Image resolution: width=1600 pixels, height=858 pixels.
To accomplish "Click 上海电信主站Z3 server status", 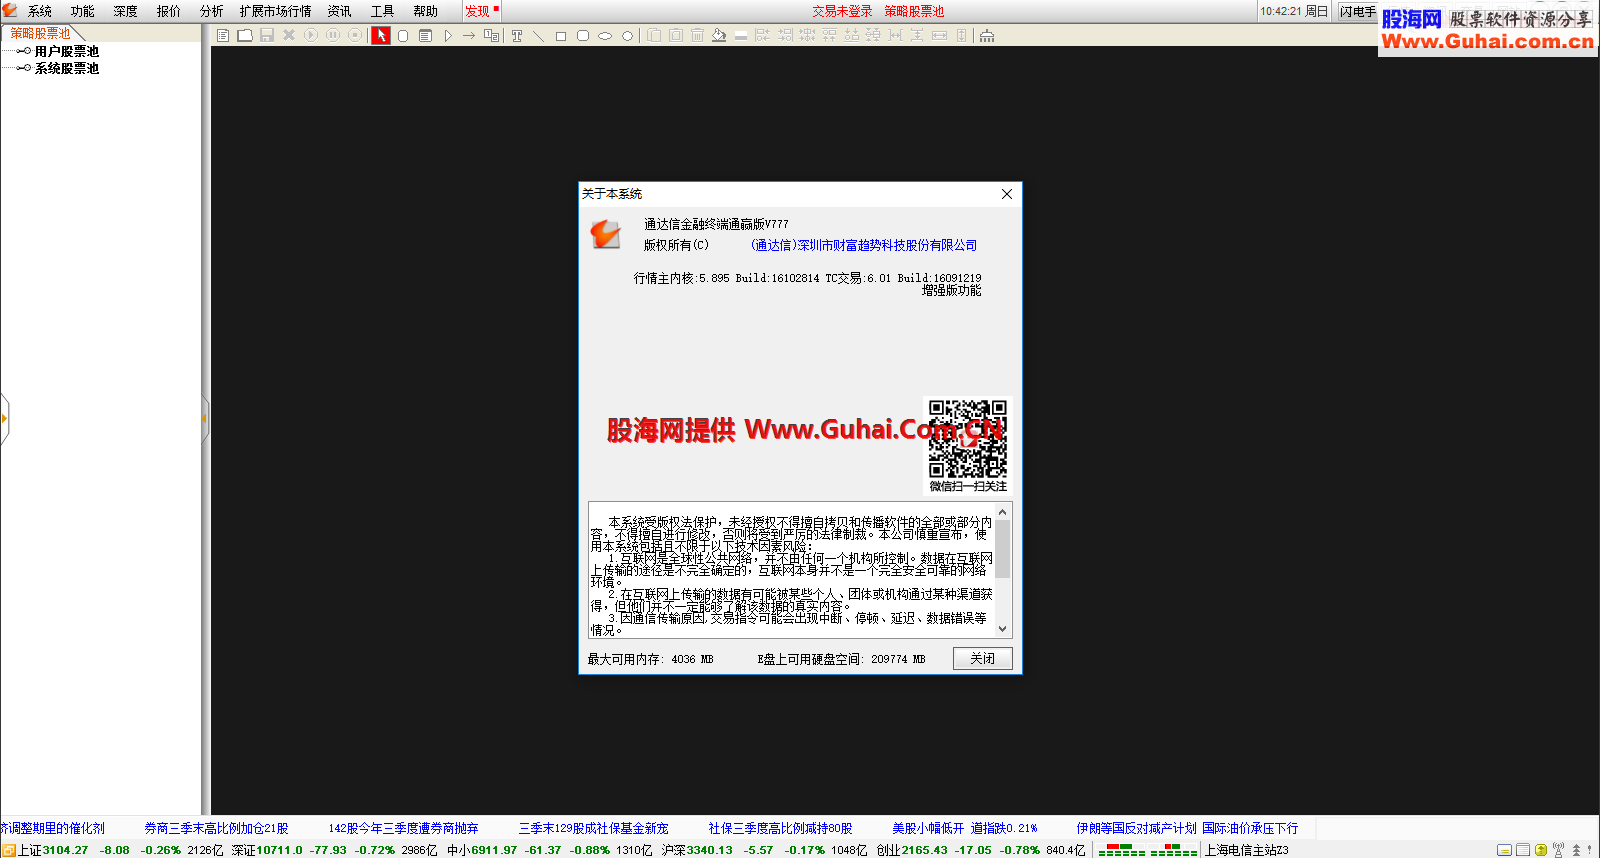I will (1246, 850).
